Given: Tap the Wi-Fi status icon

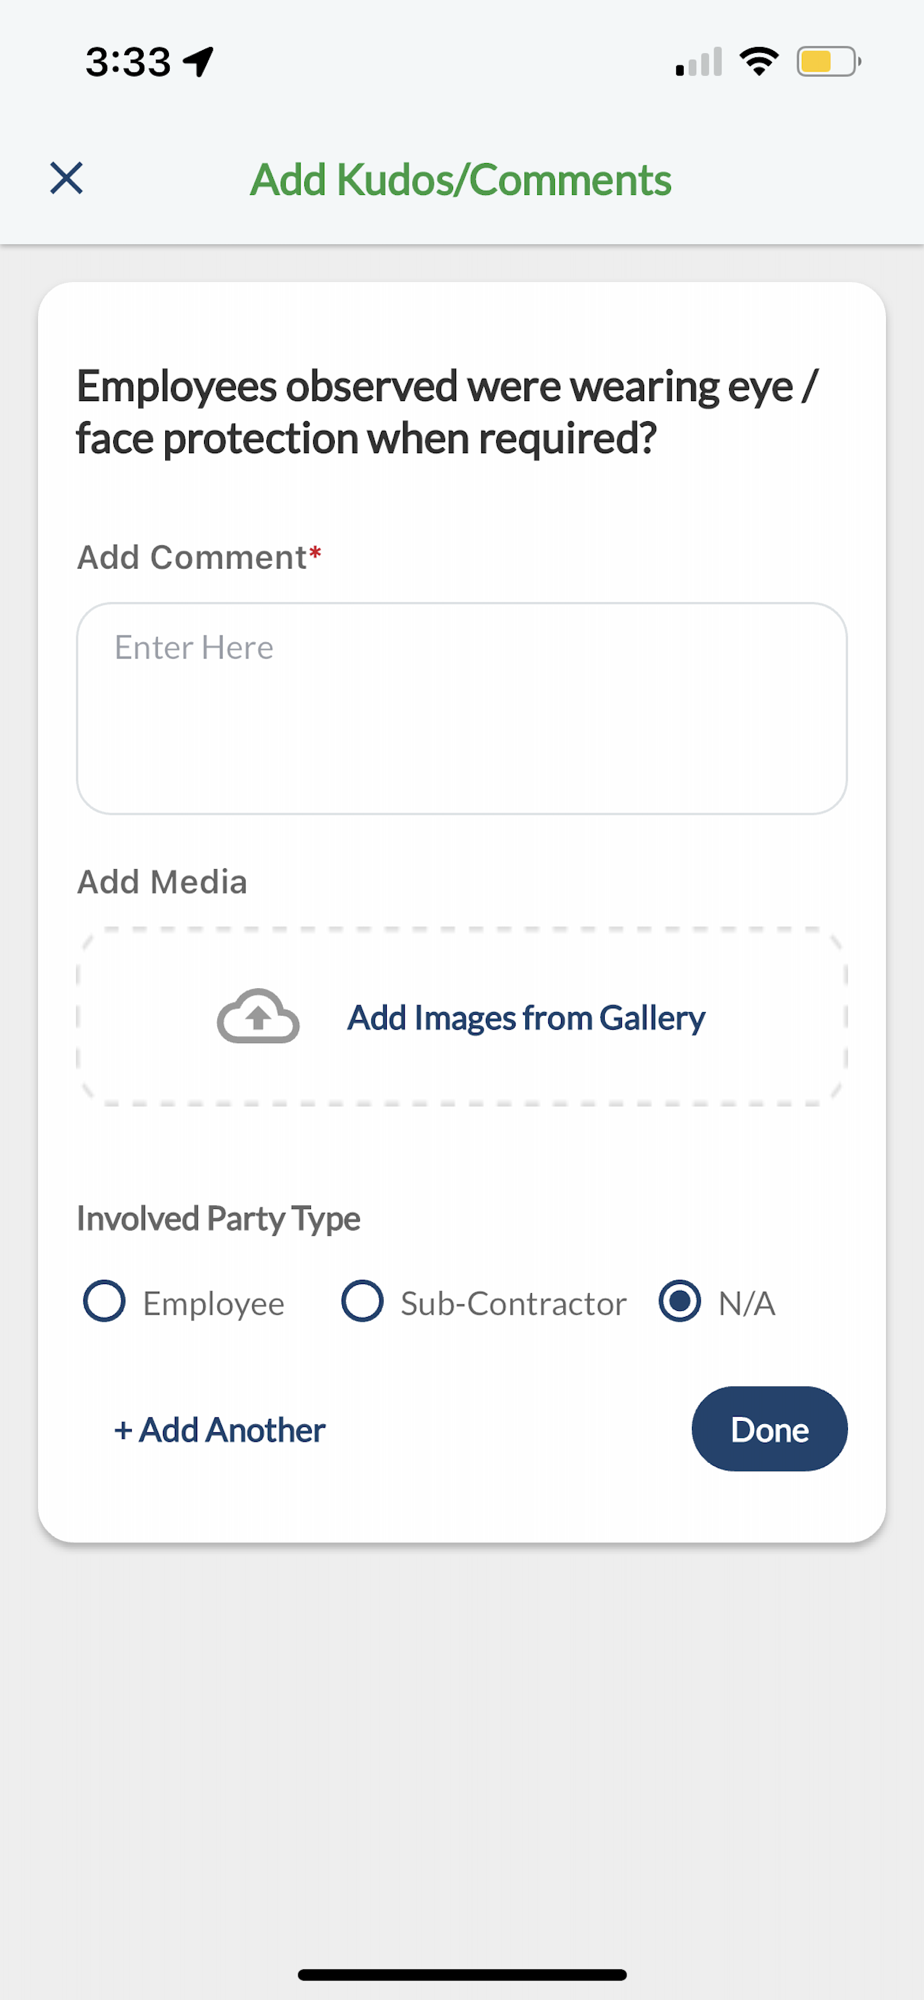Looking at the screenshot, I should 759,62.
